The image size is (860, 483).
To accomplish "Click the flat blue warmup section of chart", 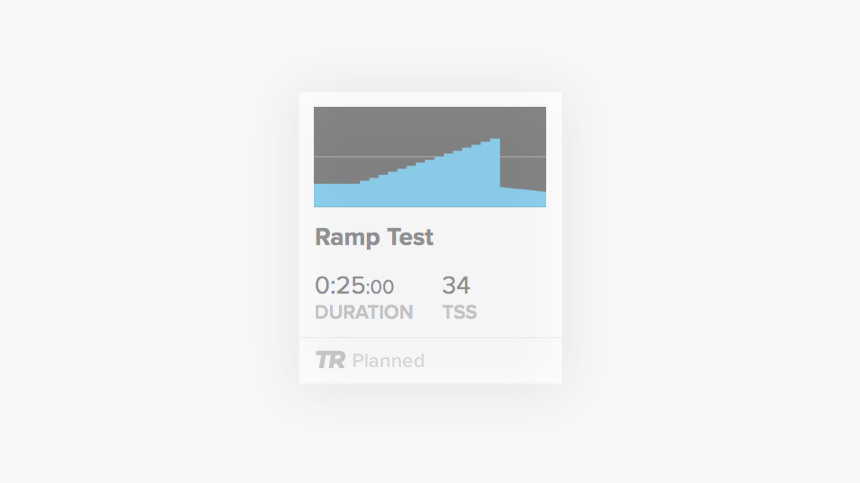I will click(336, 194).
